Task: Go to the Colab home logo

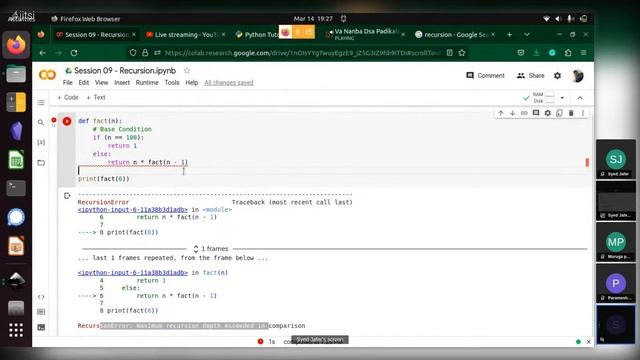Action: (47, 75)
